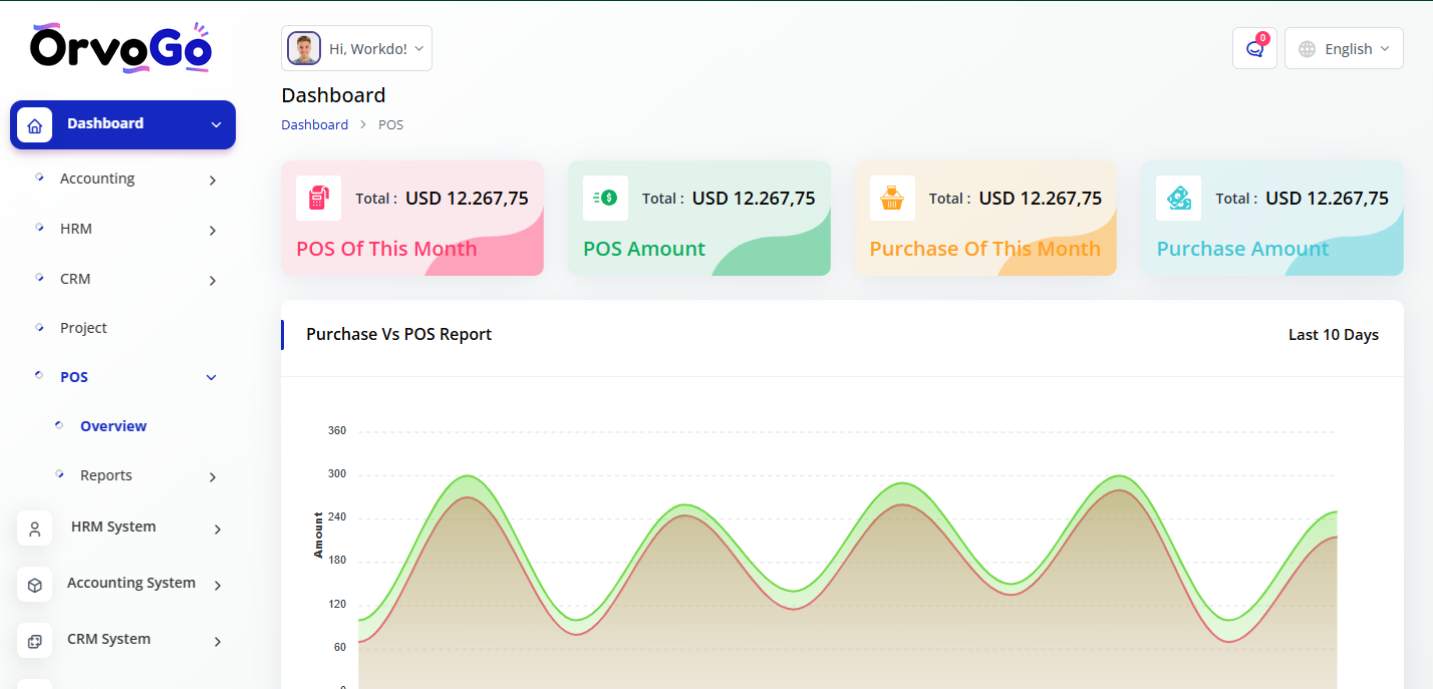Open the chat messages notification icon
This screenshot has width=1433, height=689.
[x=1254, y=48]
